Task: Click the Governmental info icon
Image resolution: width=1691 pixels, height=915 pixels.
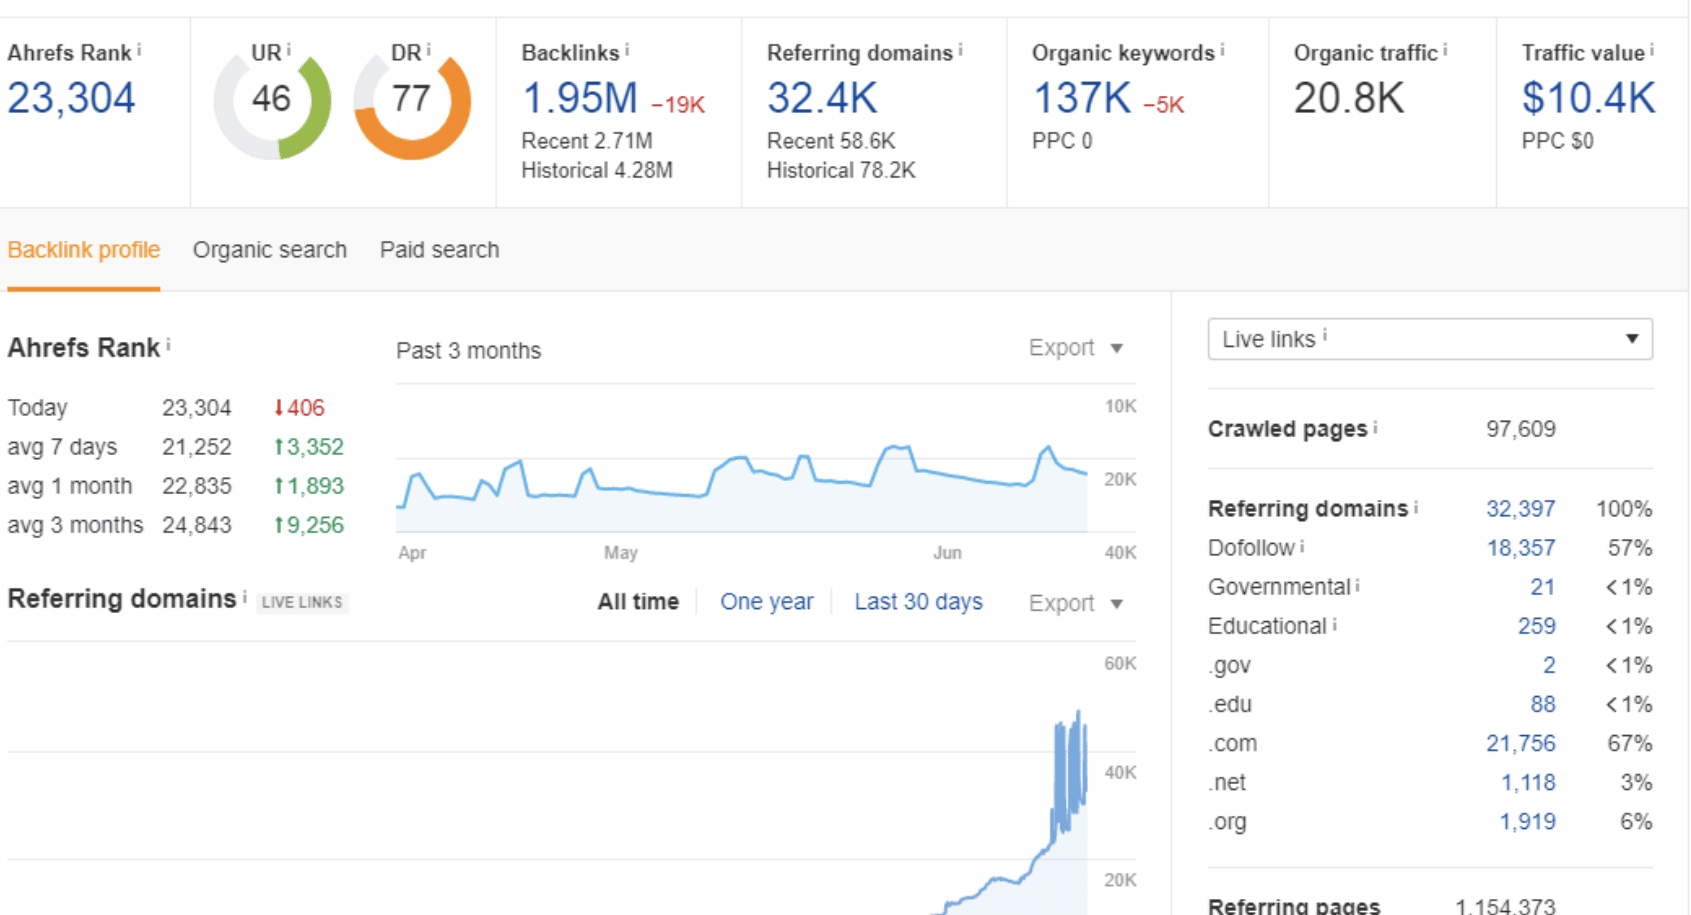Action: click(1357, 585)
